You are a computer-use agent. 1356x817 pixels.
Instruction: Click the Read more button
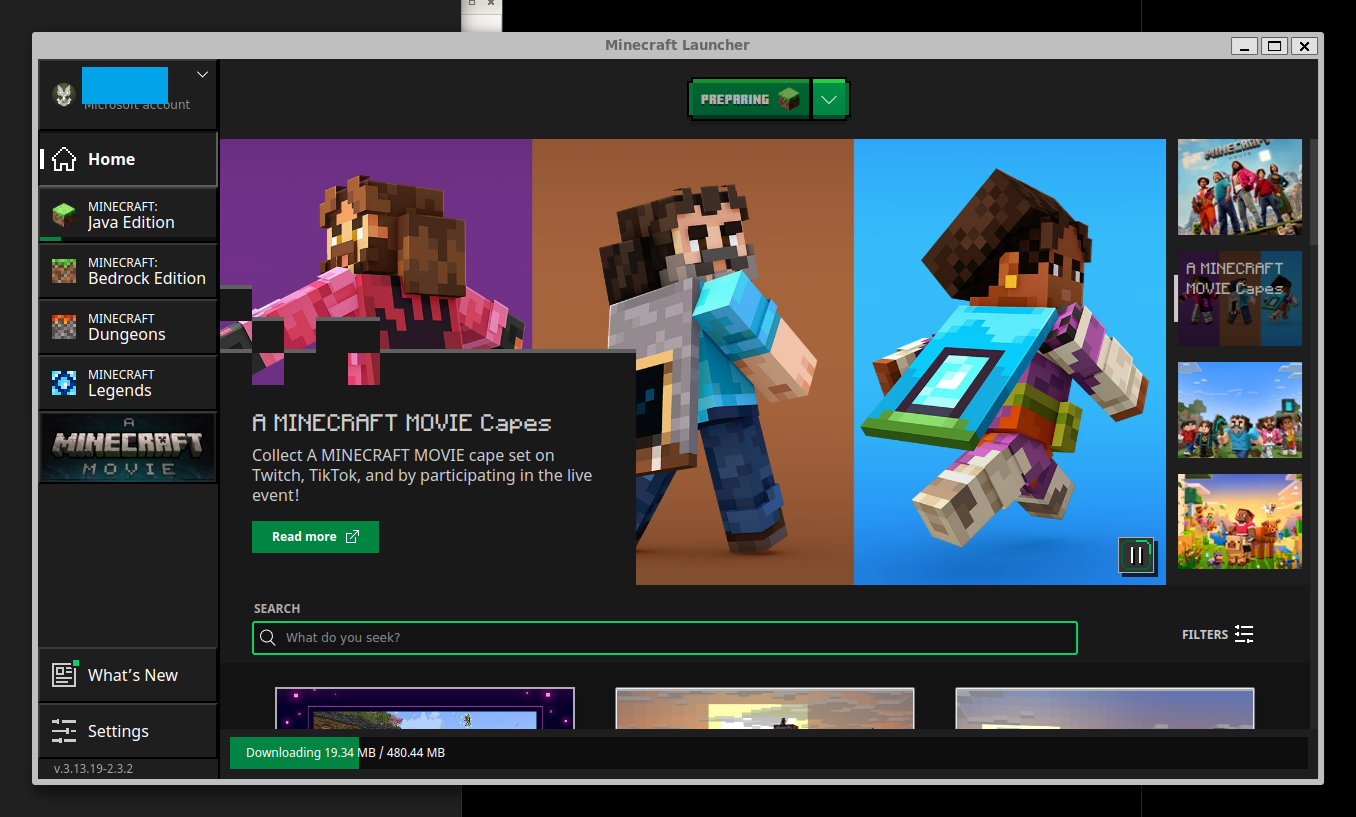click(315, 537)
